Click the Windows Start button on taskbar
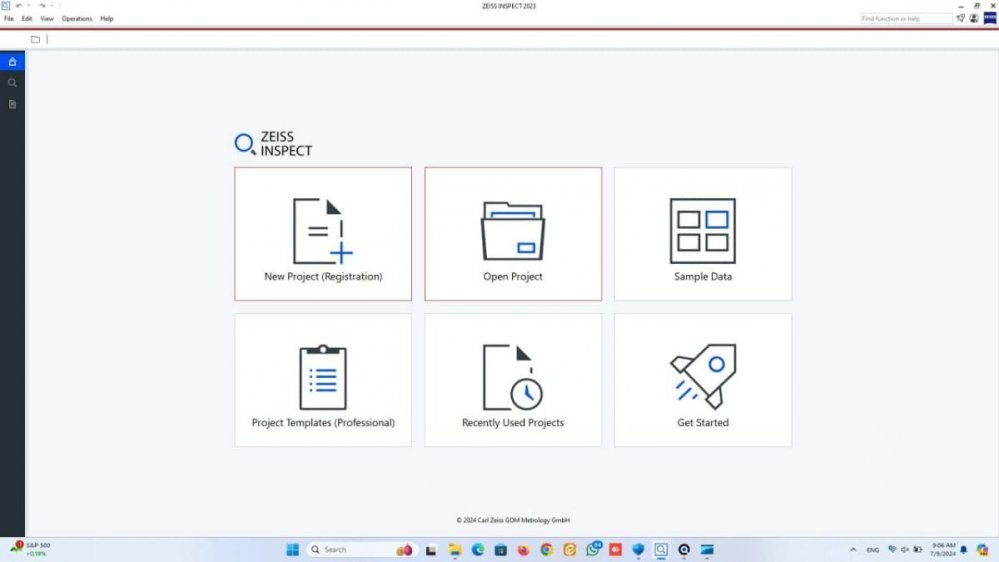 tap(293, 550)
